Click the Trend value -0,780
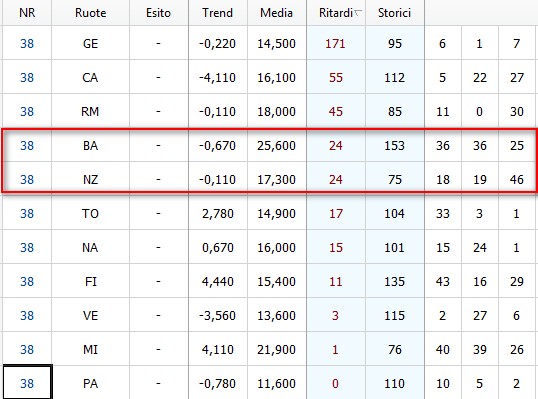 point(218,383)
